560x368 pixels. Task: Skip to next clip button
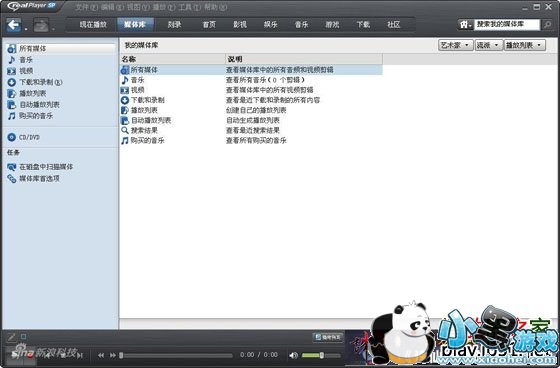point(80,355)
